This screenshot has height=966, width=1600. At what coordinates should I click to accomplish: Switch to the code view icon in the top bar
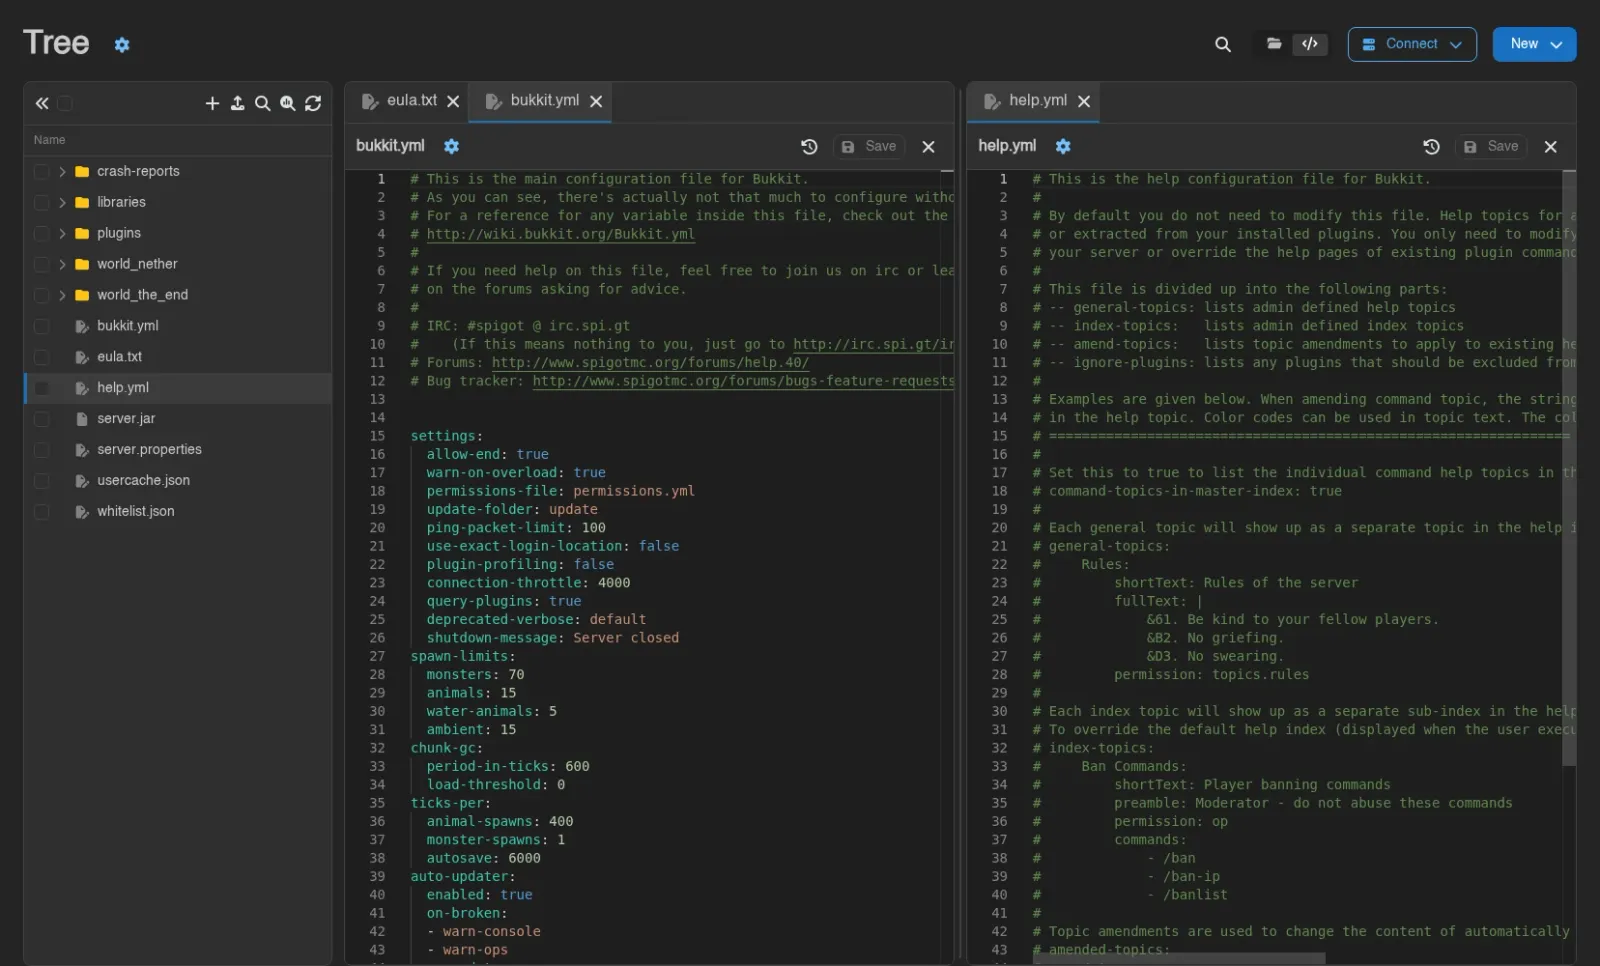pos(1309,44)
